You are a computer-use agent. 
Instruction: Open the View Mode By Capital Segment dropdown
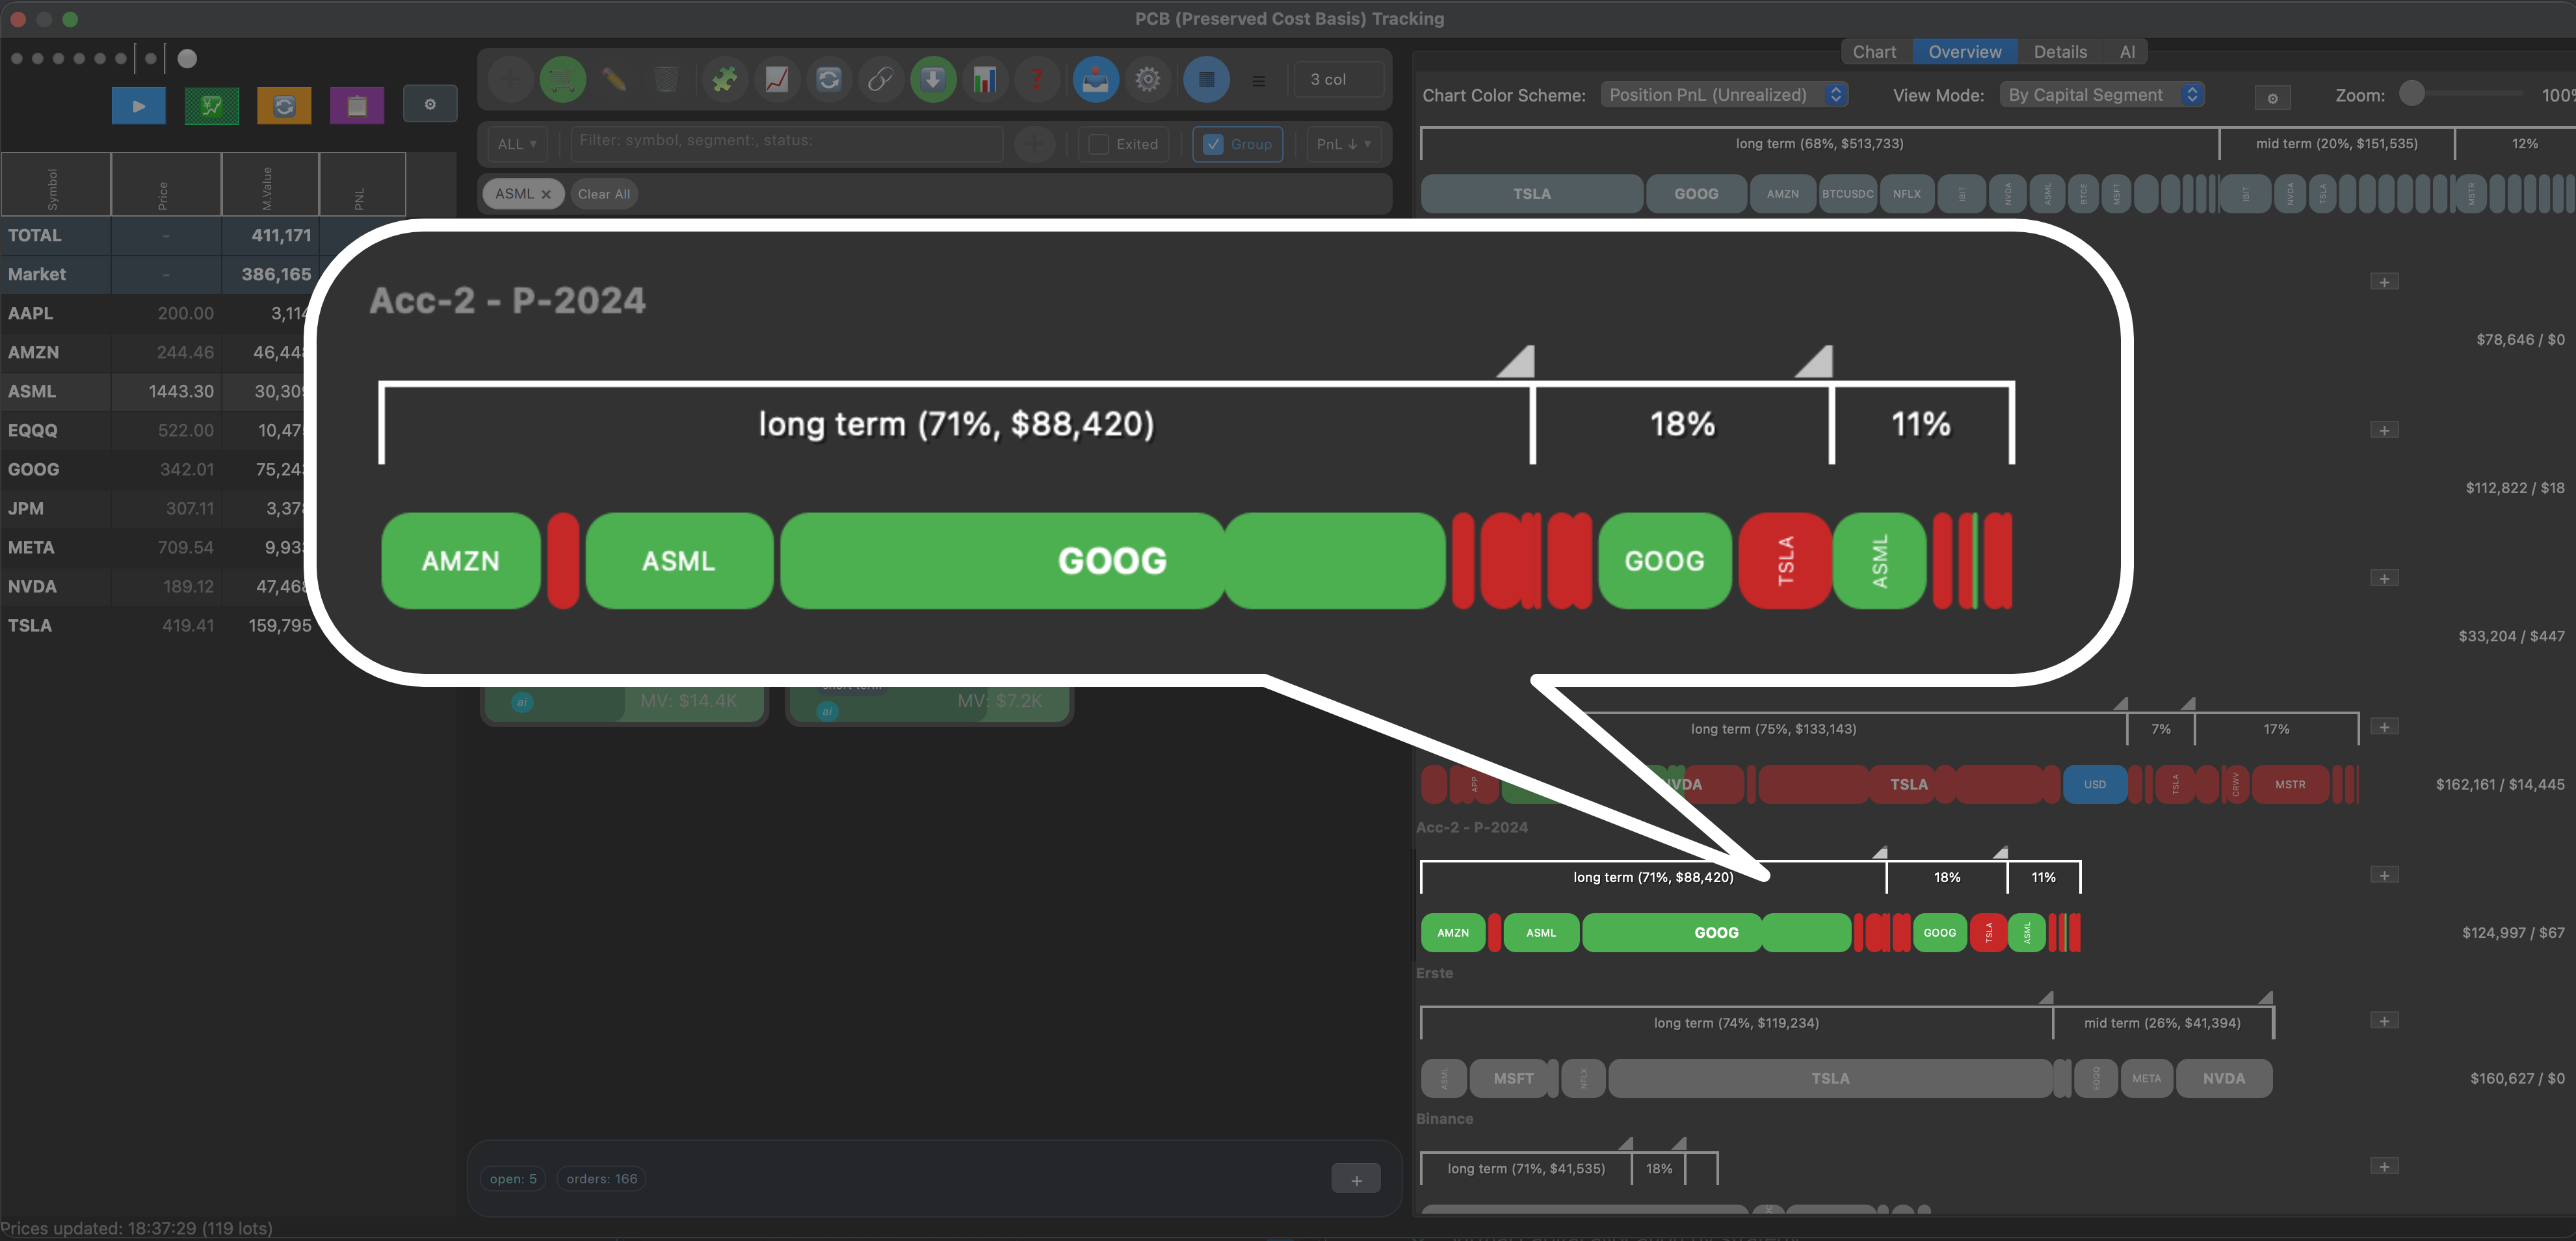pos(2102,95)
